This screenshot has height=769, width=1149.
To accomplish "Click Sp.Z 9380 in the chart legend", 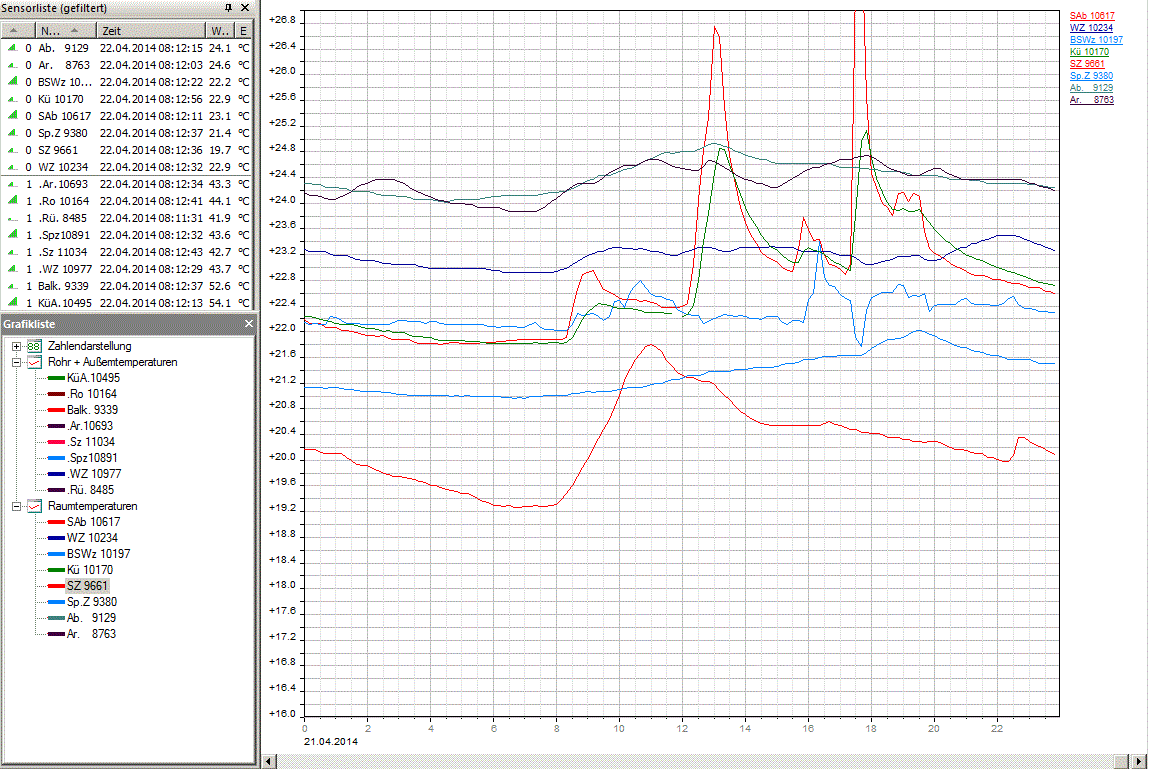I will tap(1091, 76).
